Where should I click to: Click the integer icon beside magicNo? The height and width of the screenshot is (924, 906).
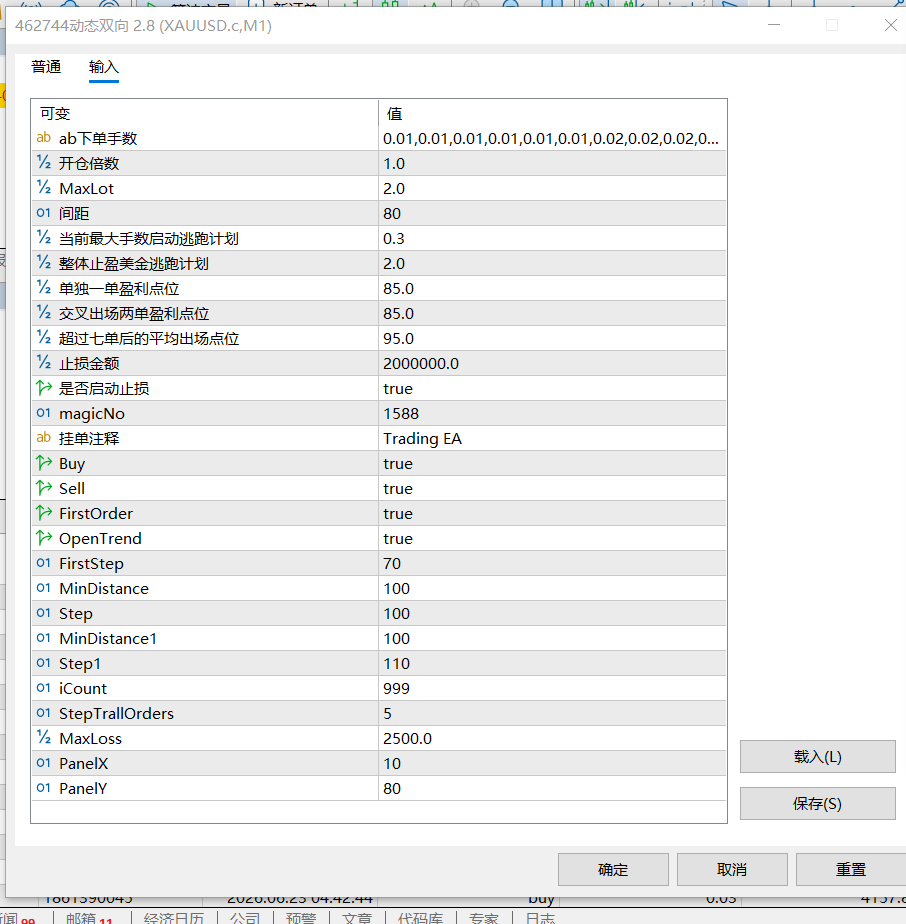pyautogui.click(x=44, y=413)
